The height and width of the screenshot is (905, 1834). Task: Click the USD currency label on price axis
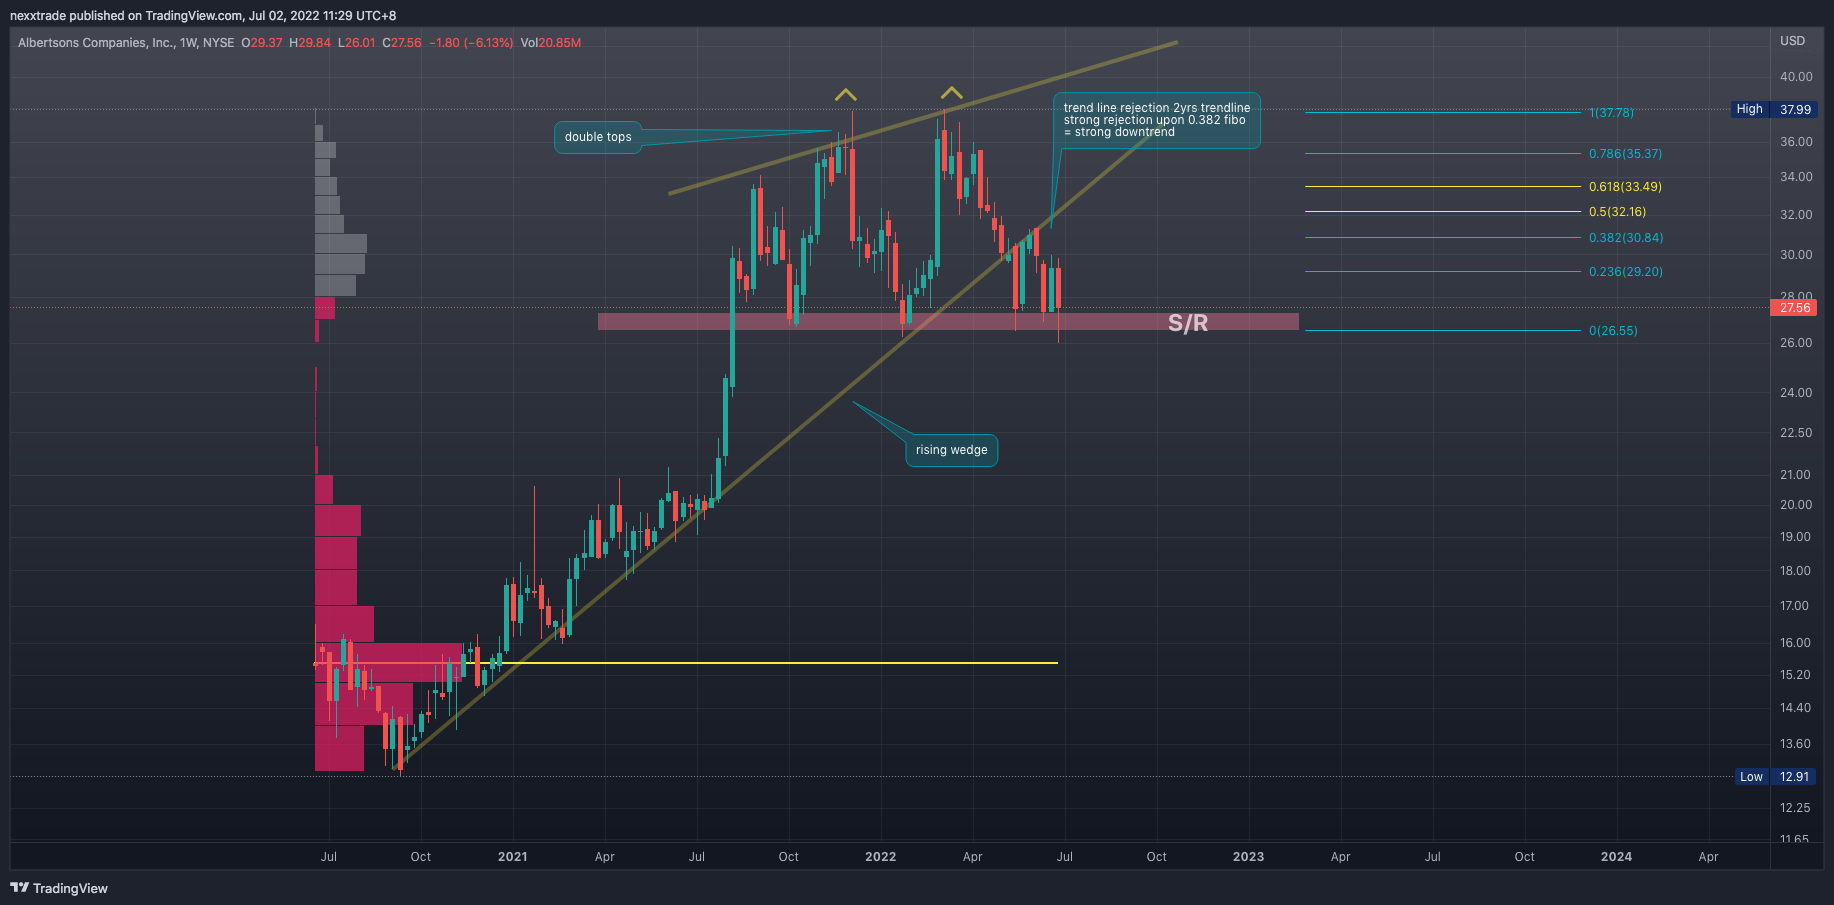coord(1792,41)
